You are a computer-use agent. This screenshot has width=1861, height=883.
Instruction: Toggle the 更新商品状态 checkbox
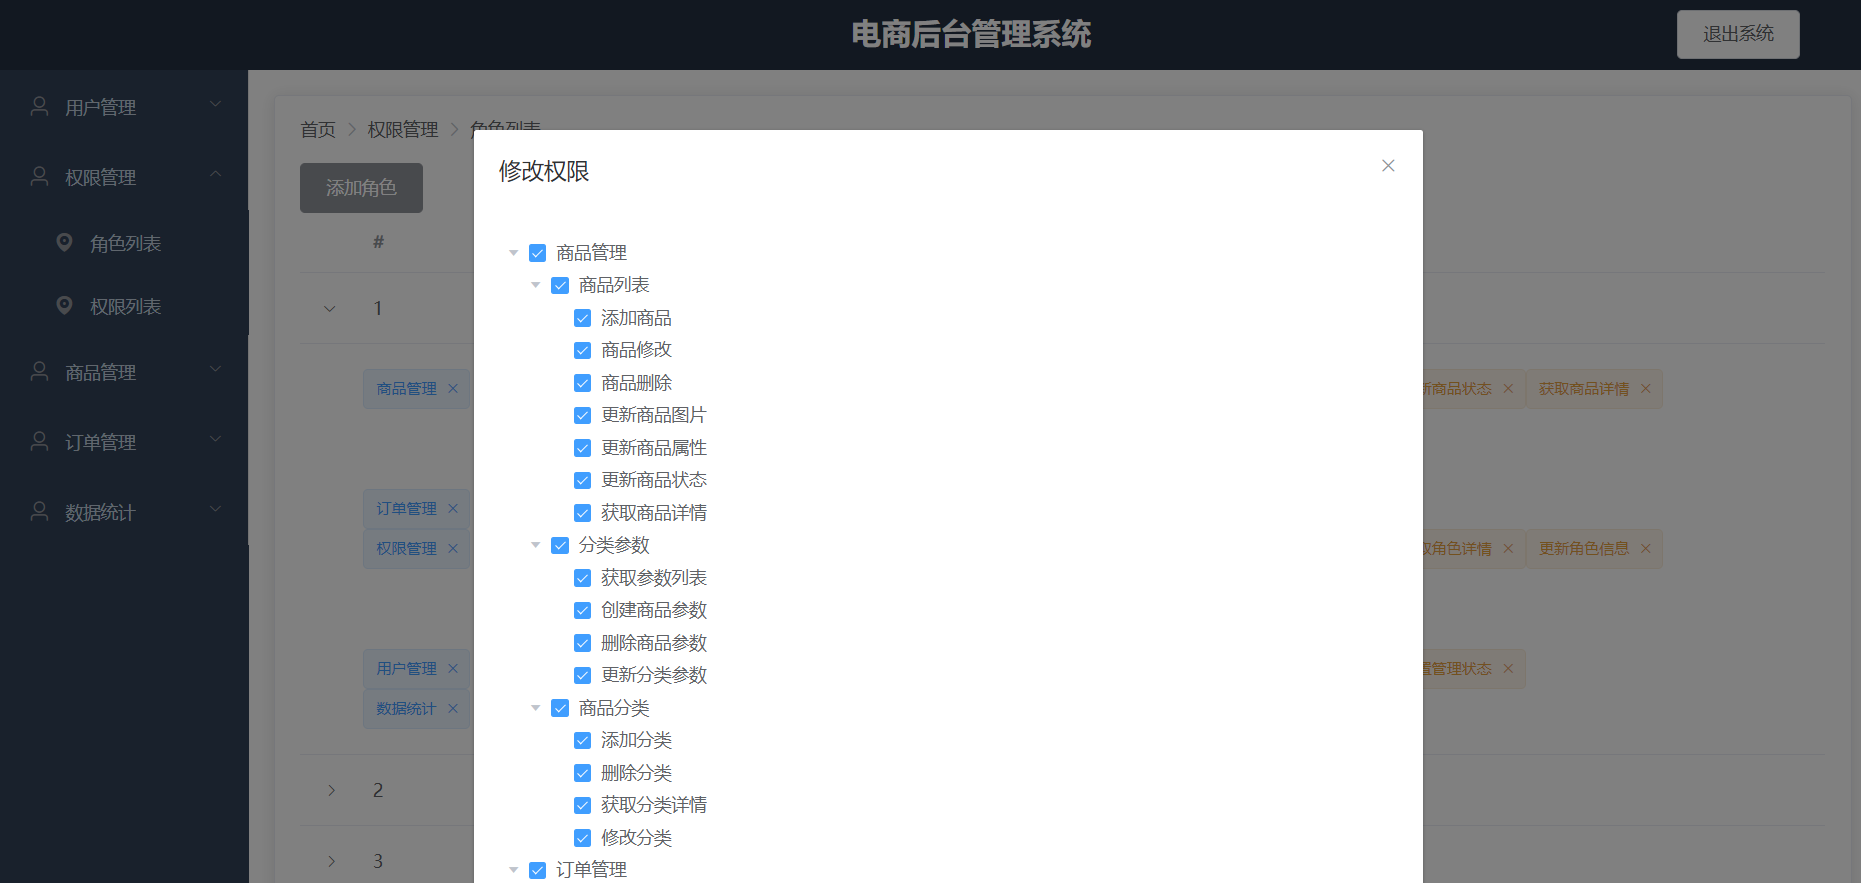point(583,481)
